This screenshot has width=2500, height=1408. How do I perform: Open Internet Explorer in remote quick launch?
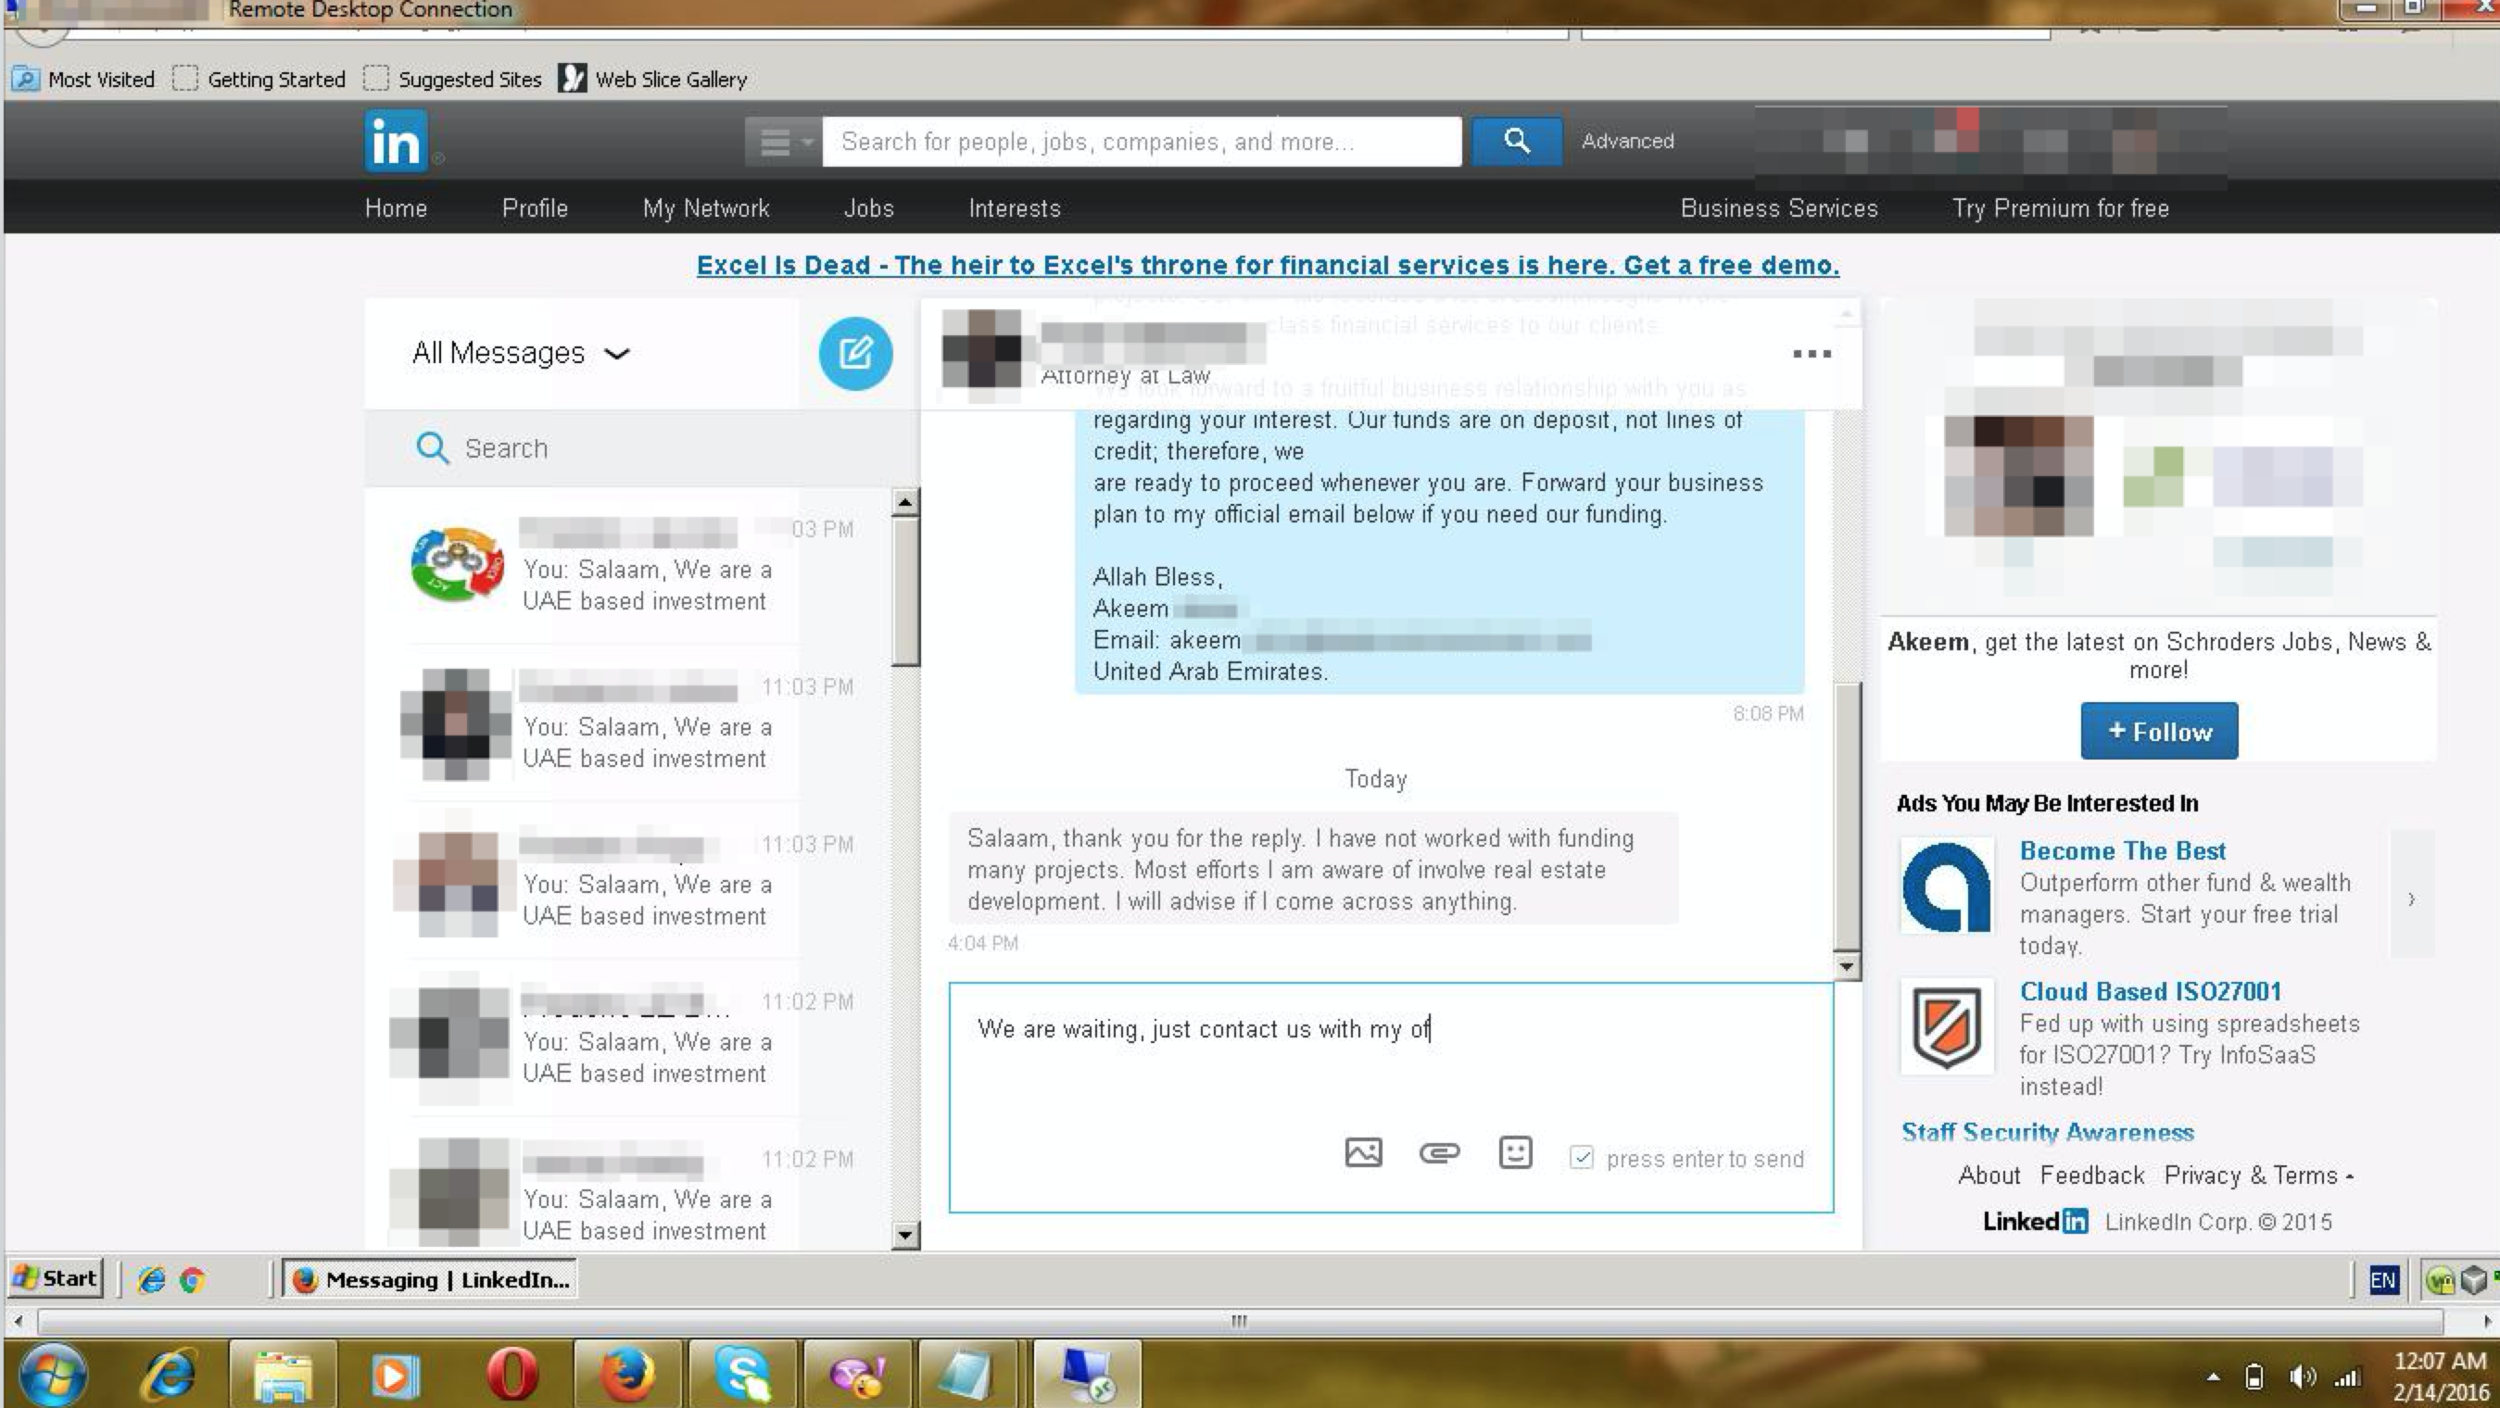coord(151,1280)
